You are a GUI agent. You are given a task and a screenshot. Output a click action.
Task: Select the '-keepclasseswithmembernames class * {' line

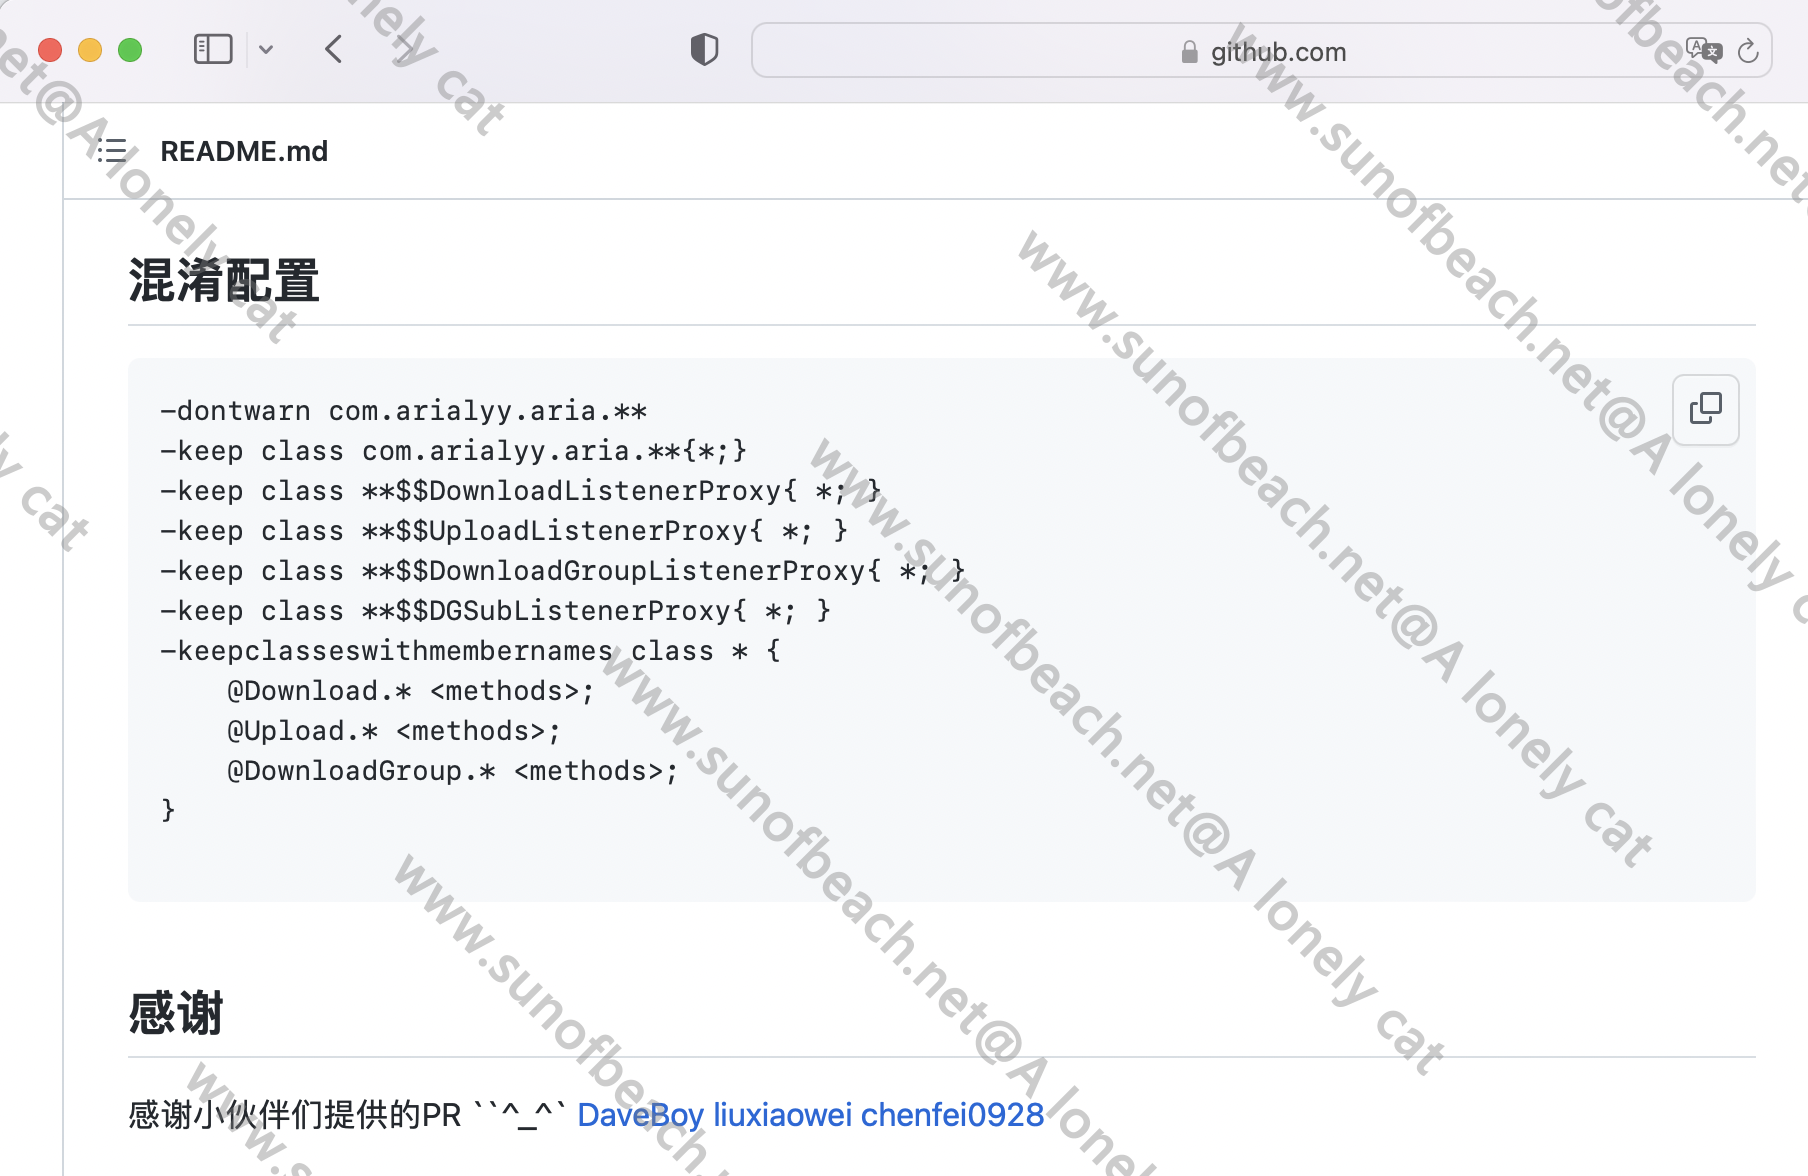(x=471, y=651)
